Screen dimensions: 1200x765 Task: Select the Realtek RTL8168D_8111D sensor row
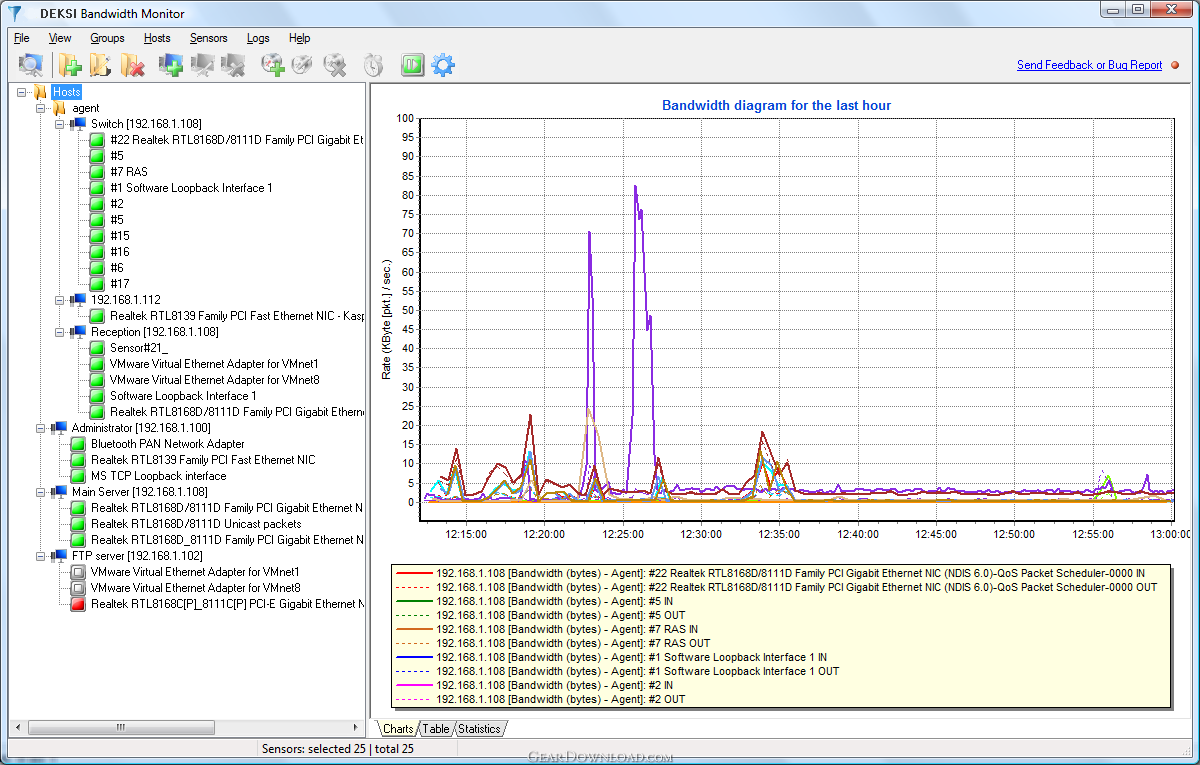(227, 540)
